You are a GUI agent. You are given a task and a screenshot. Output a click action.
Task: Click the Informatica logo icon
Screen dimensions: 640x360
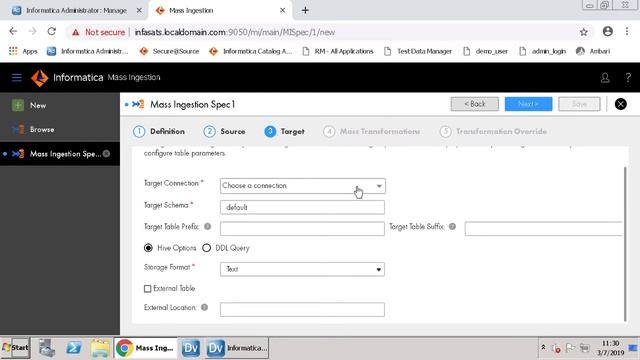[x=40, y=78]
